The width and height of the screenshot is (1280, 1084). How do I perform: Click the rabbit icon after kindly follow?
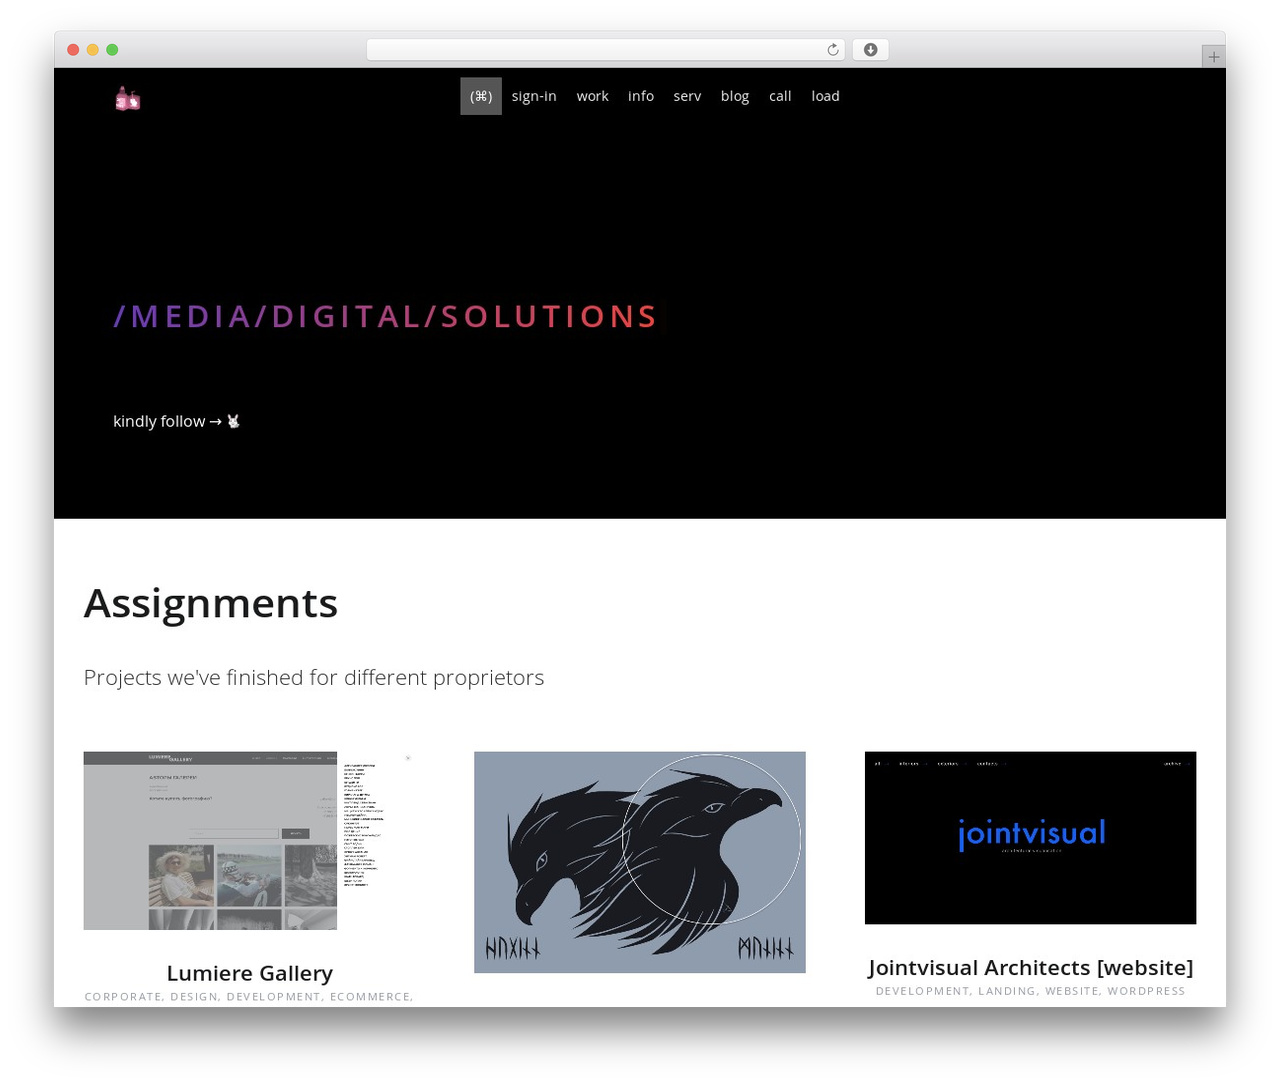click(233, 421)
